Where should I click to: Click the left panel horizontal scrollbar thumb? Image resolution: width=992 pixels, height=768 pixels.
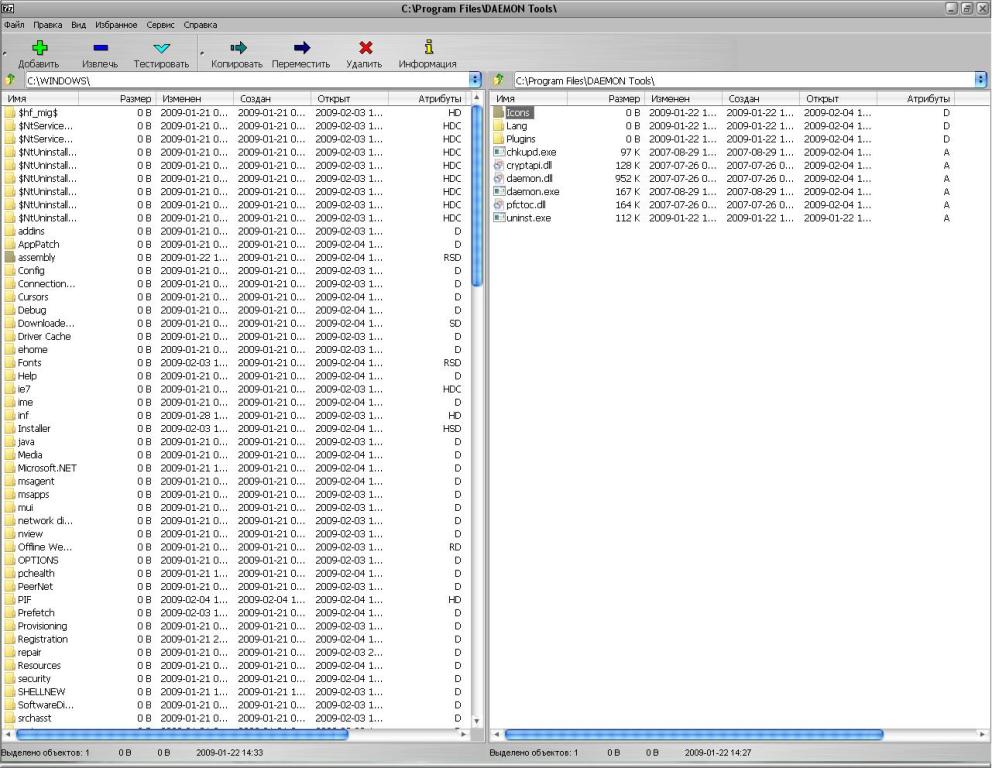click(182, 734)
